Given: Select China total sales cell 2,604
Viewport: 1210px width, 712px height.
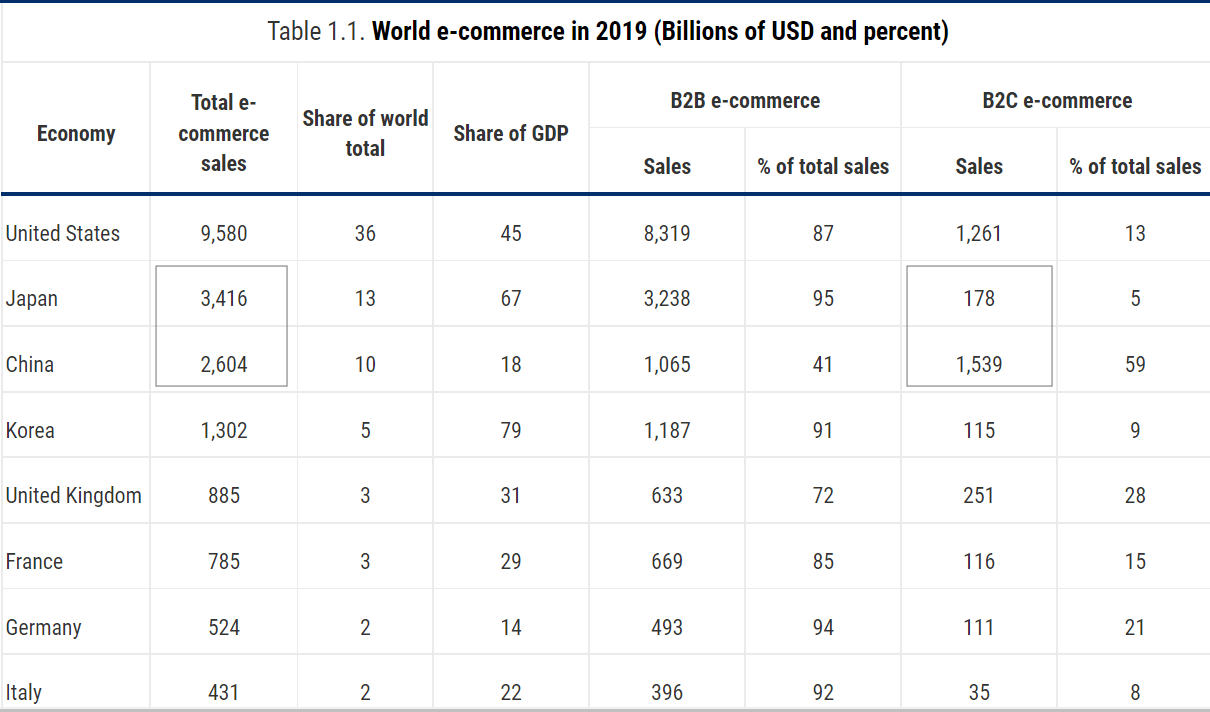Looking at the screenshot, I should tap(224, 365).
